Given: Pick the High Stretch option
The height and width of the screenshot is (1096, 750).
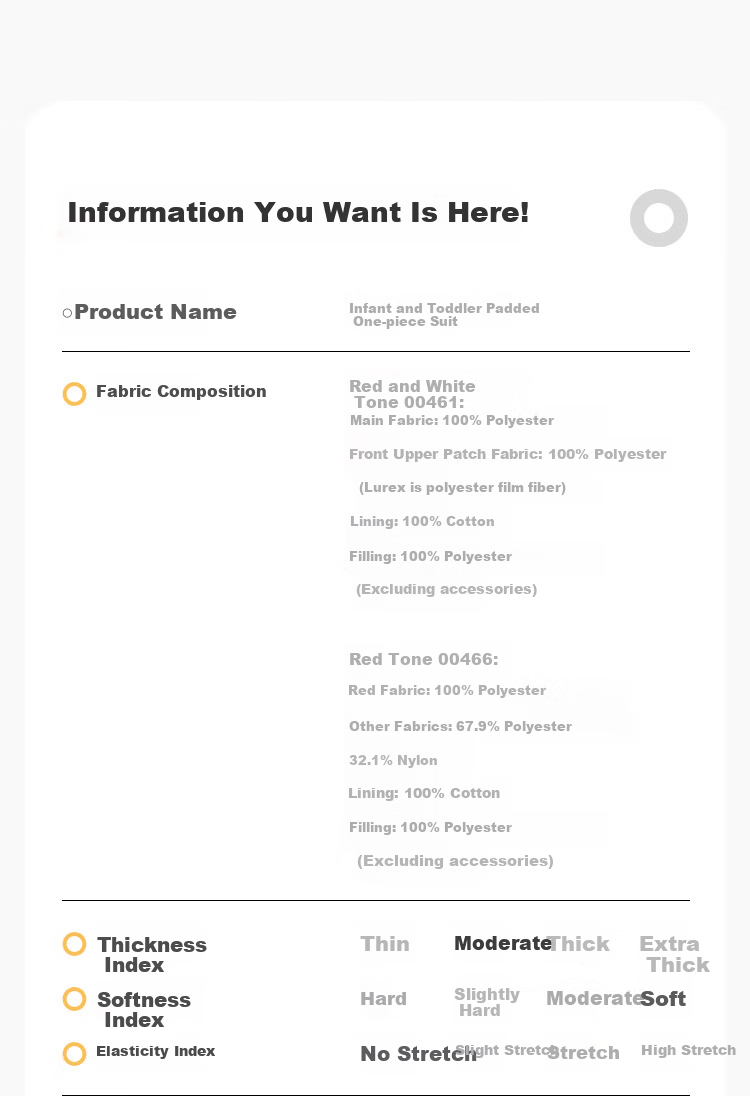Looking at the screenshot, I should click(688, 1050).
